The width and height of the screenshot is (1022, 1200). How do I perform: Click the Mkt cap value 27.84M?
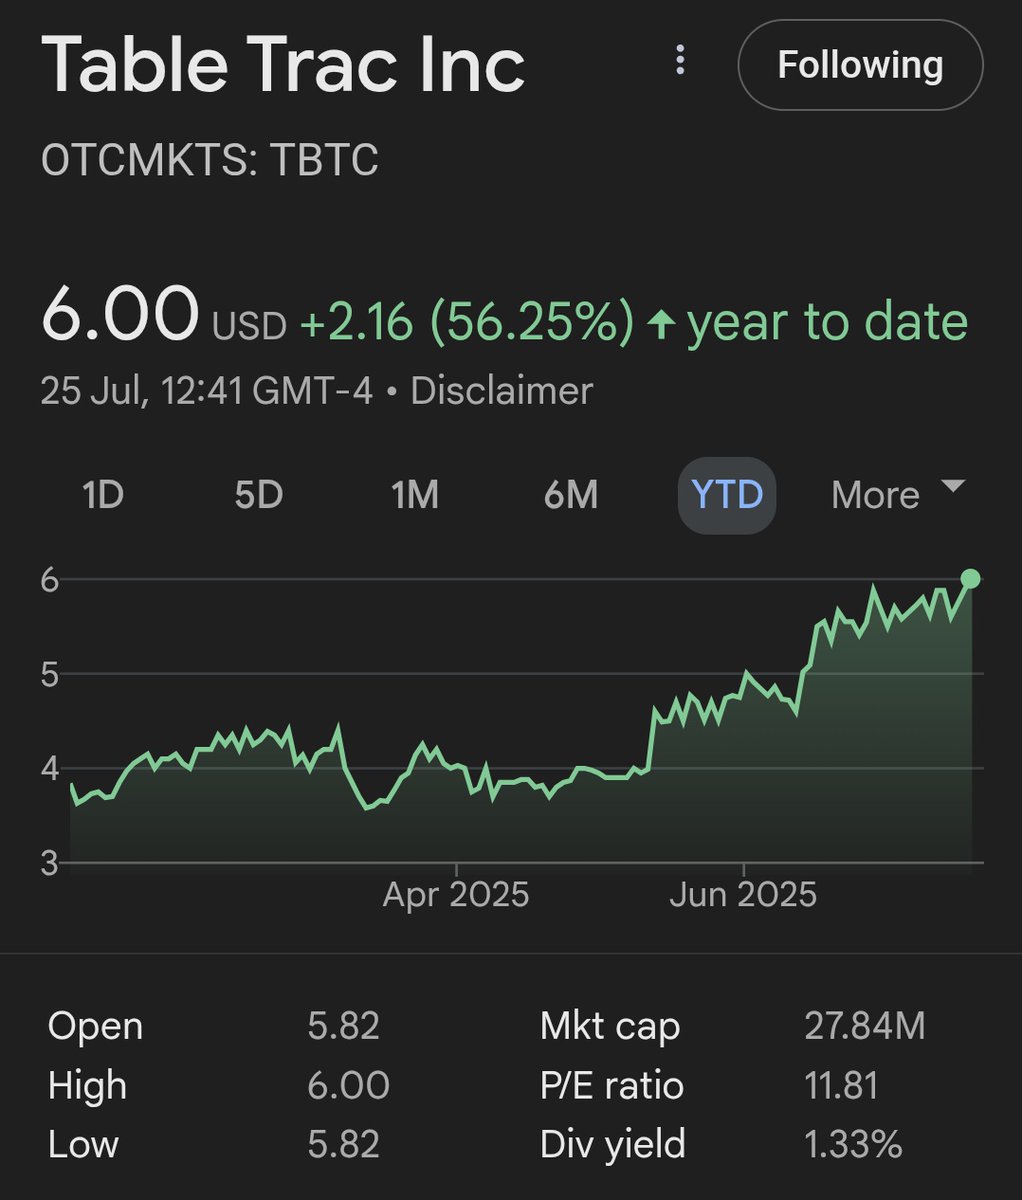click(865, 1026)
